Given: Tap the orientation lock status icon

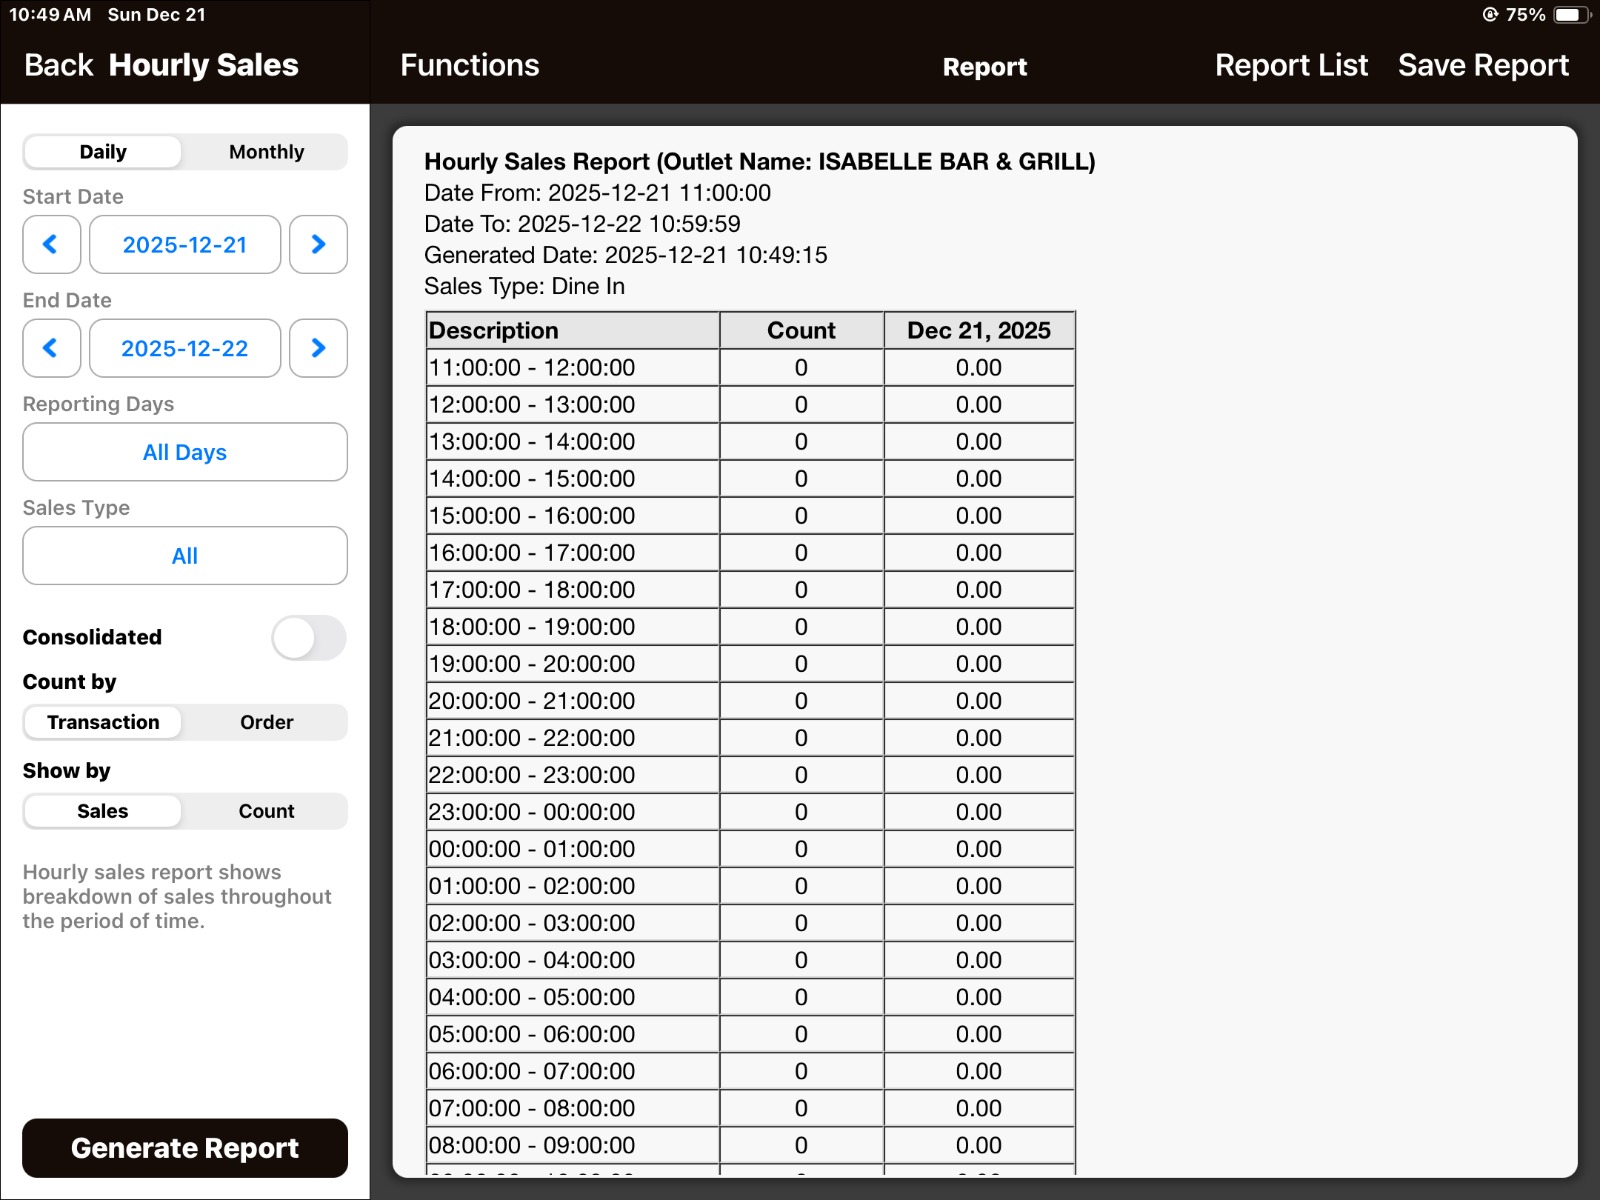Looking at the screenshot, I should point(1490,15).
